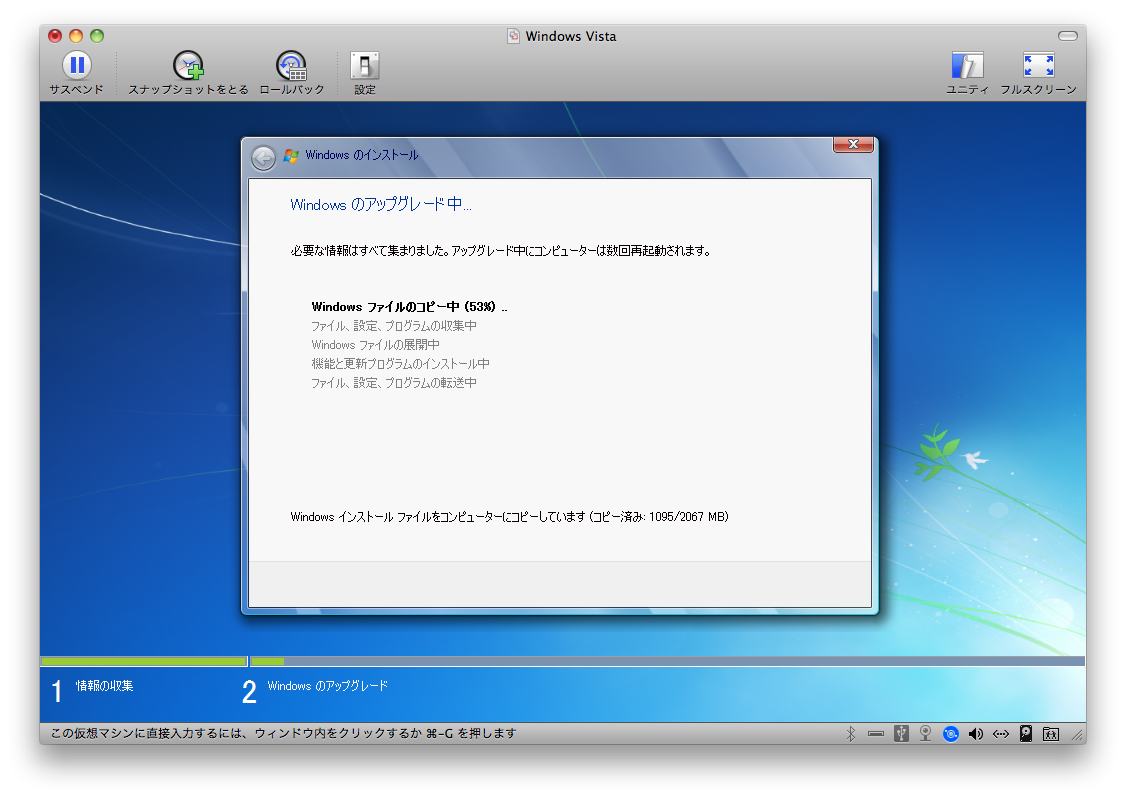1126x799 pixels.
Task: Click the blue CD/DVD drive status icon
Action: tap(951, 734)
